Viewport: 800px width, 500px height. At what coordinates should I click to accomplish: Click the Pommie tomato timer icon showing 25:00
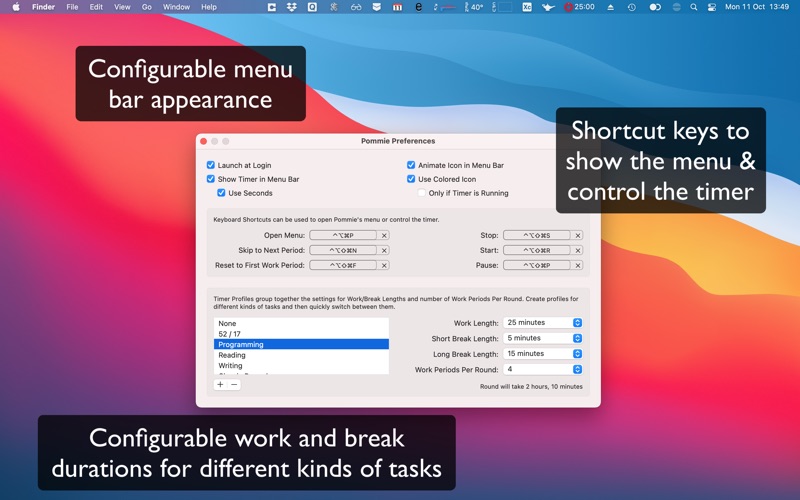[579, 7]
